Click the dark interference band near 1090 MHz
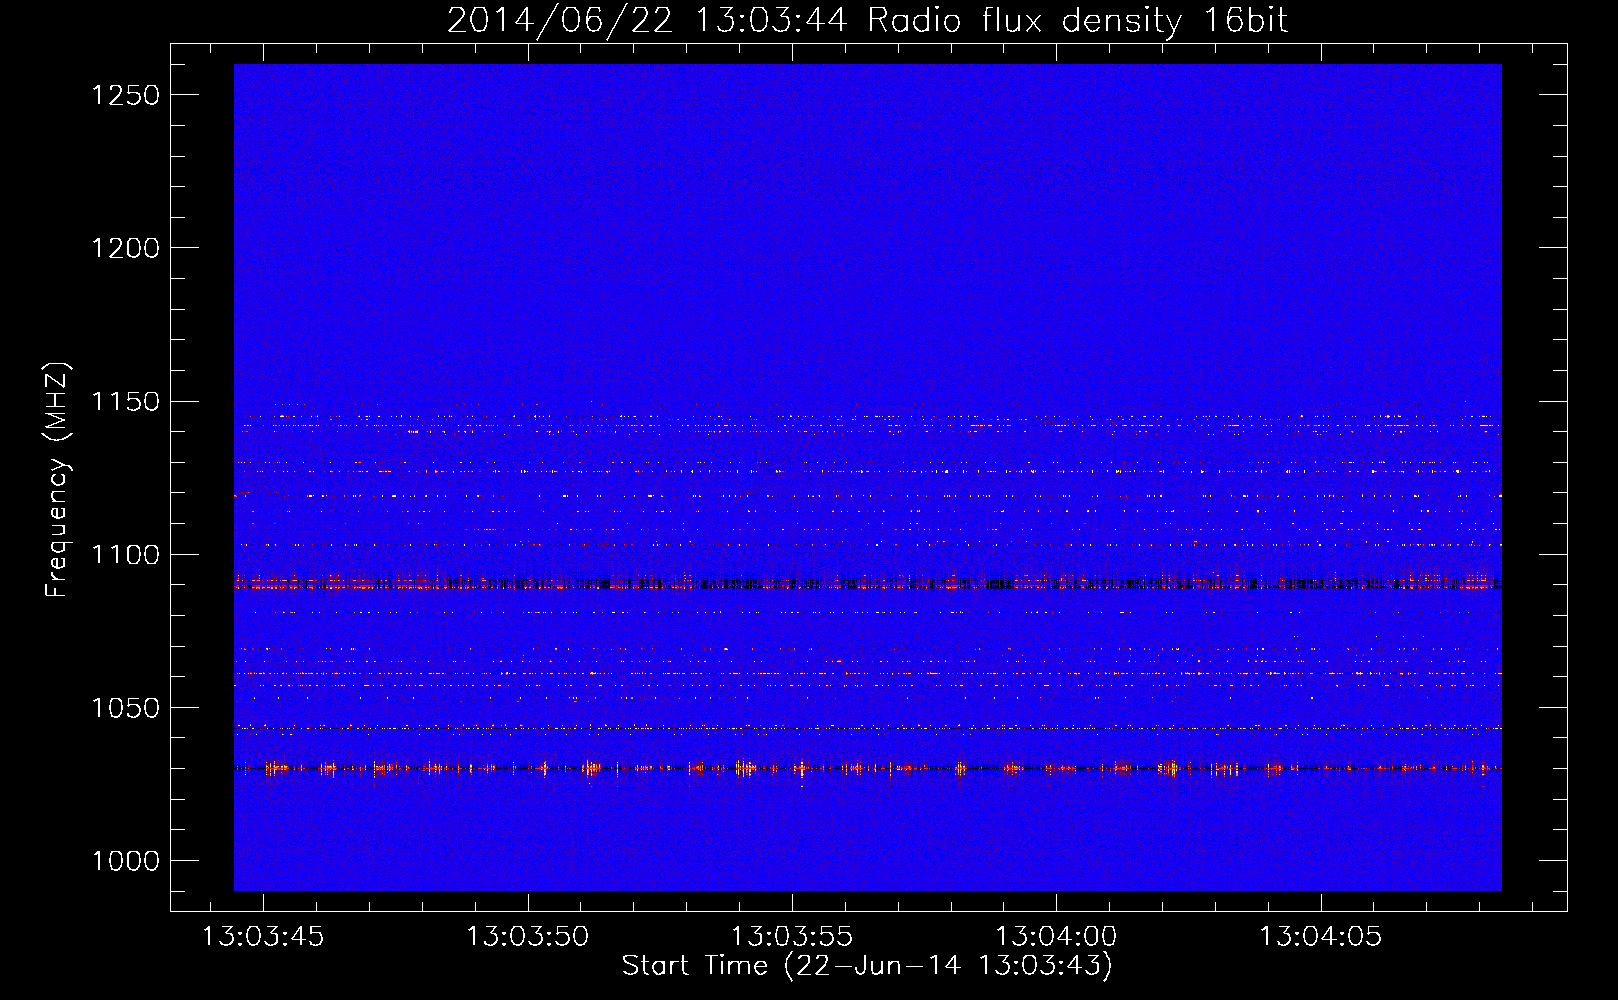 coord(868,584)
